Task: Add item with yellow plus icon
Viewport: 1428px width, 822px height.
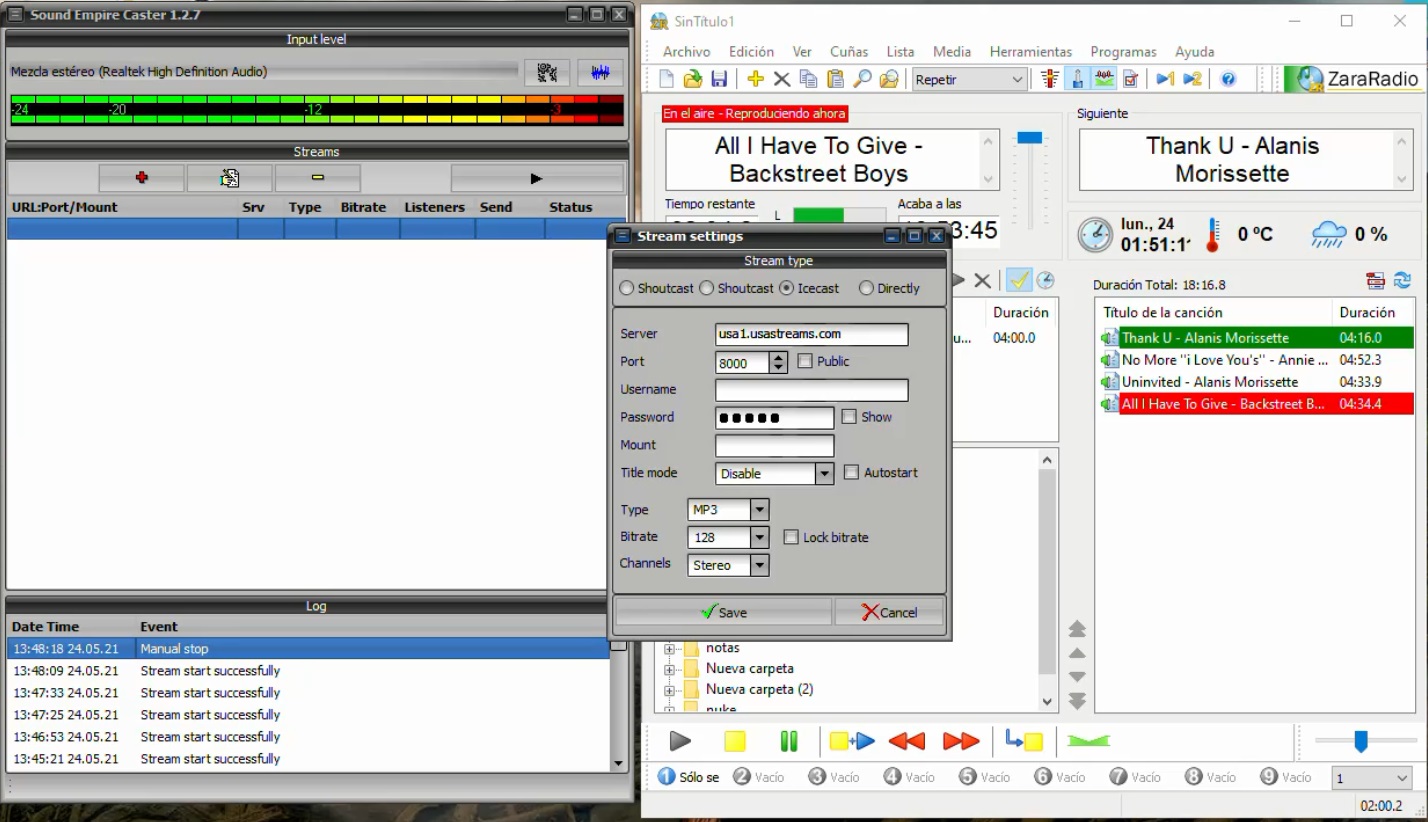Action: coord(755,79)
